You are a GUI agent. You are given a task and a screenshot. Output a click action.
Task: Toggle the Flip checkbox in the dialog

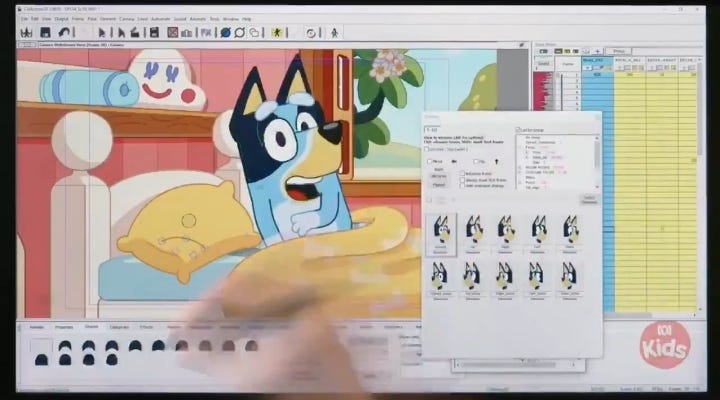(476, 162)
